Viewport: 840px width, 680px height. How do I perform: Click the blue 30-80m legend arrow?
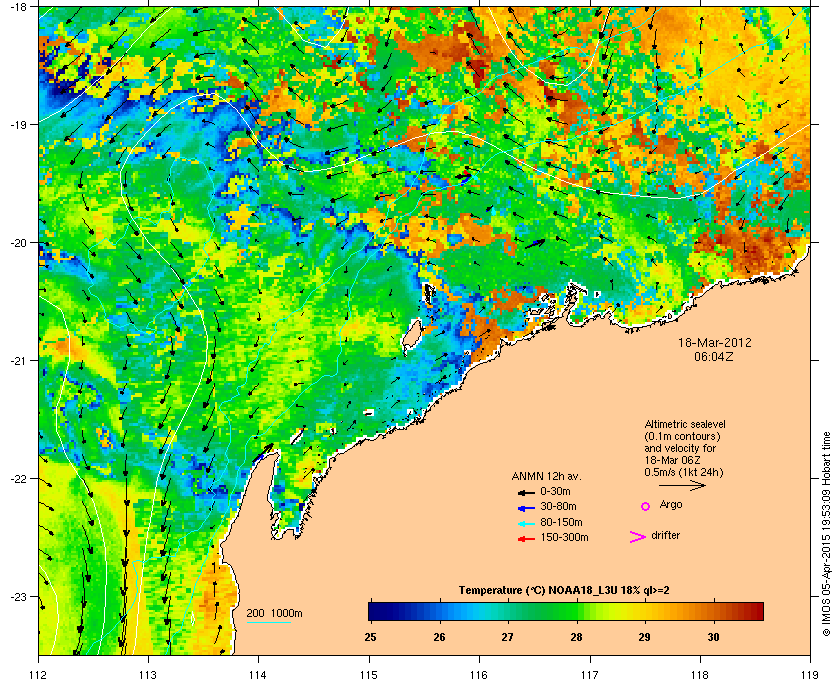[x=526, y=507]
